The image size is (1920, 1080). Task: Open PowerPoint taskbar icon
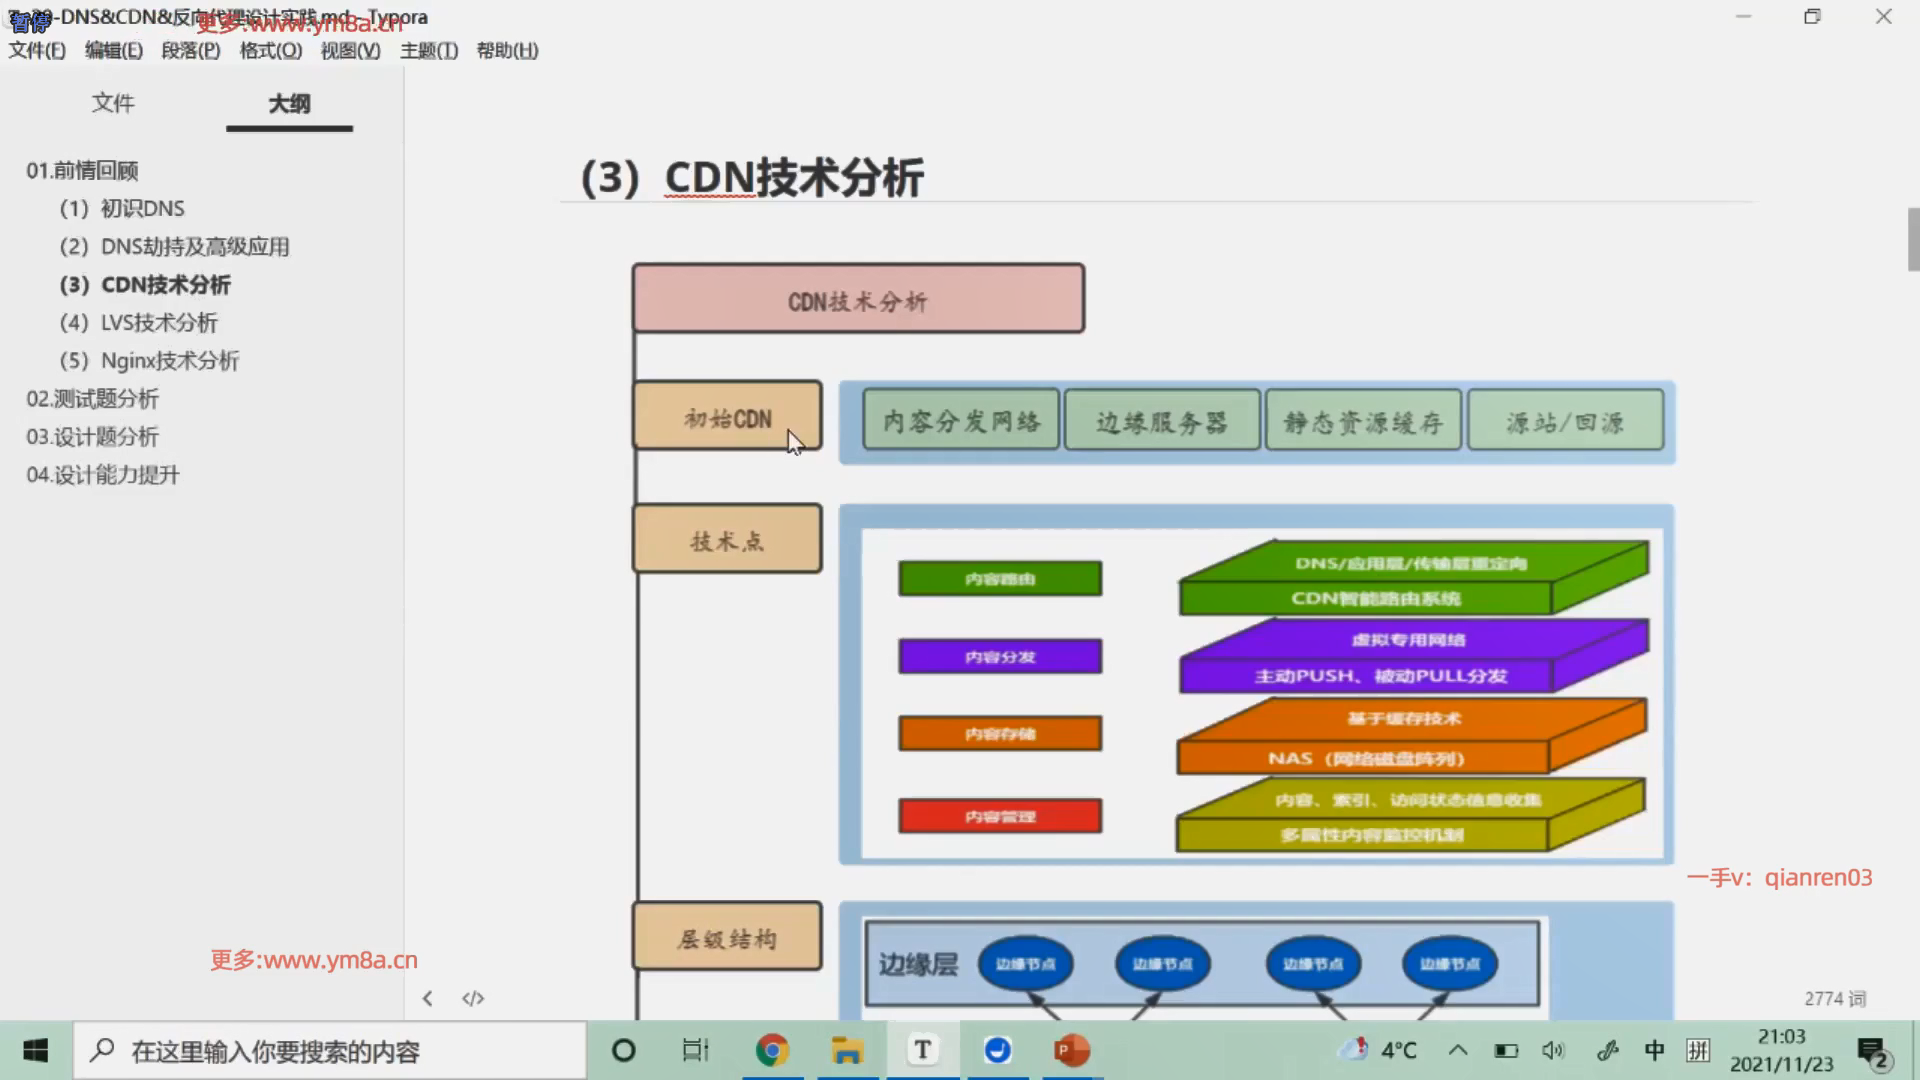(1071, 1050)
